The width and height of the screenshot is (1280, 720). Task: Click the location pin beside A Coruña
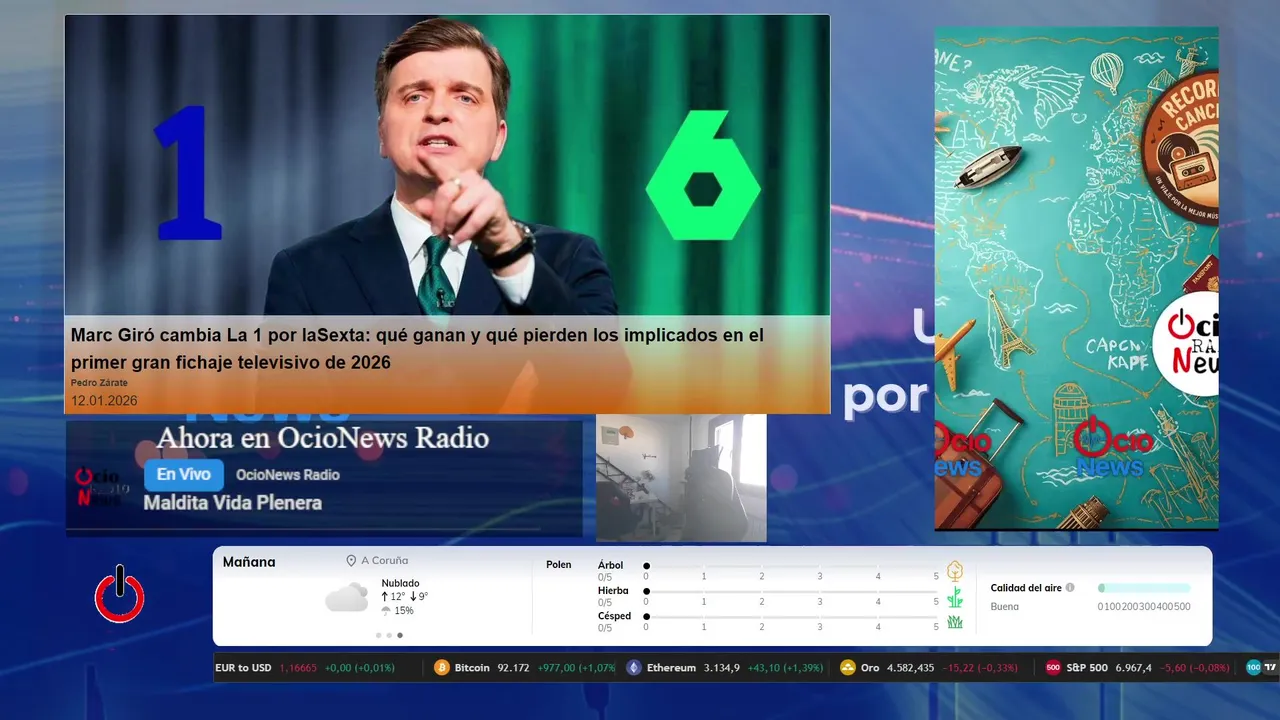[x=351, y=561]
